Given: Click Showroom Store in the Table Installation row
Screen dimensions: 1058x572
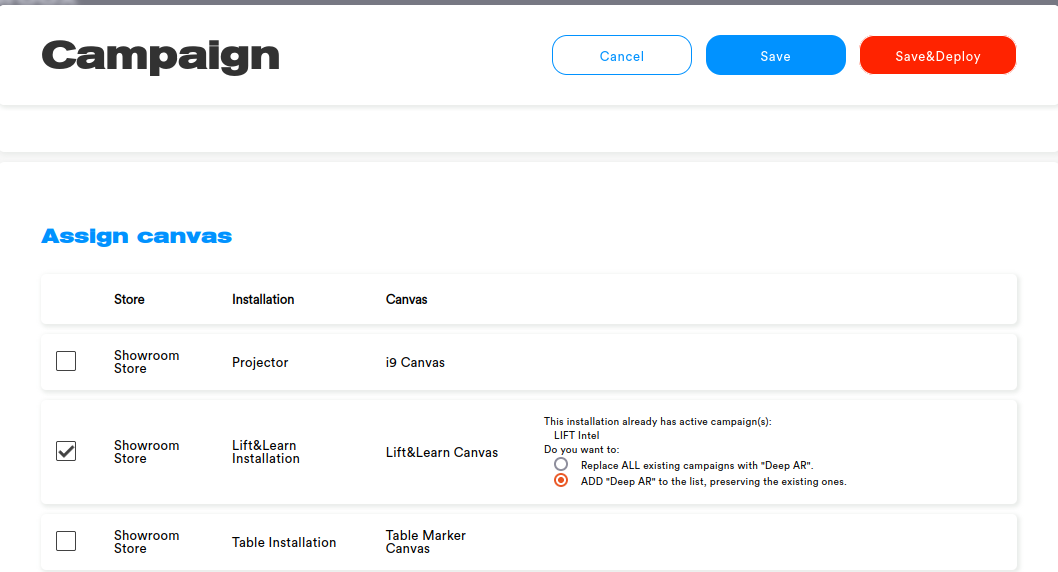Looking at the screenshot, I should coord(146,542).
